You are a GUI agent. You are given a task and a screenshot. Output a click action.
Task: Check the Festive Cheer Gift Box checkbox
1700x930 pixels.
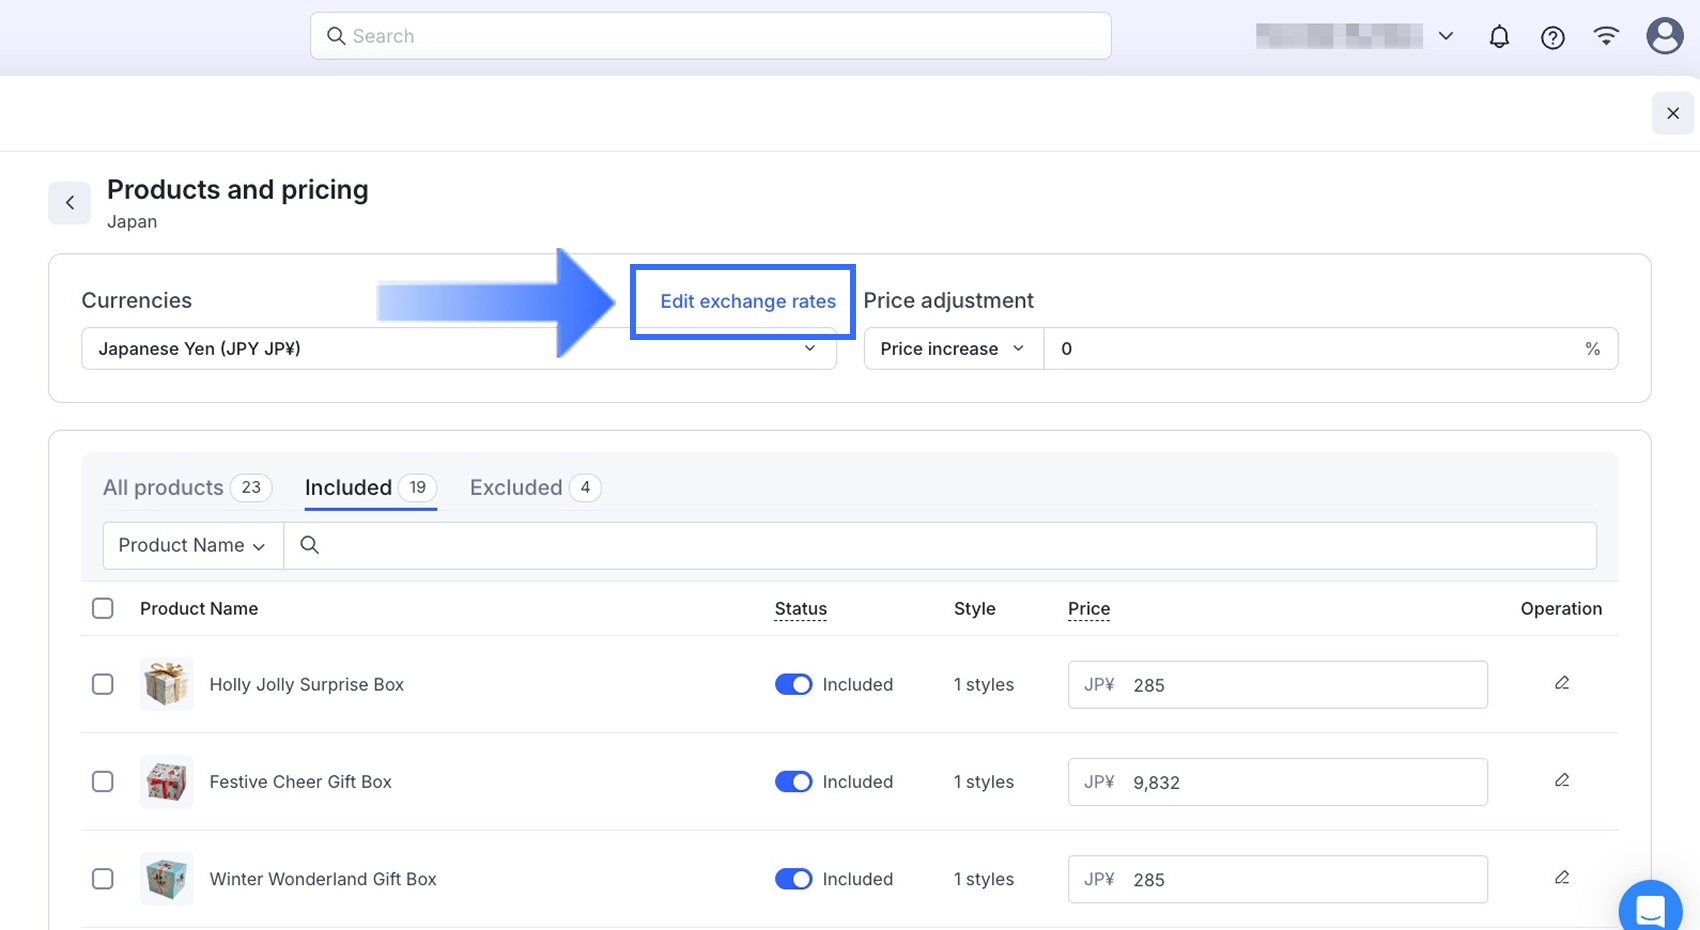coord(103,782)
